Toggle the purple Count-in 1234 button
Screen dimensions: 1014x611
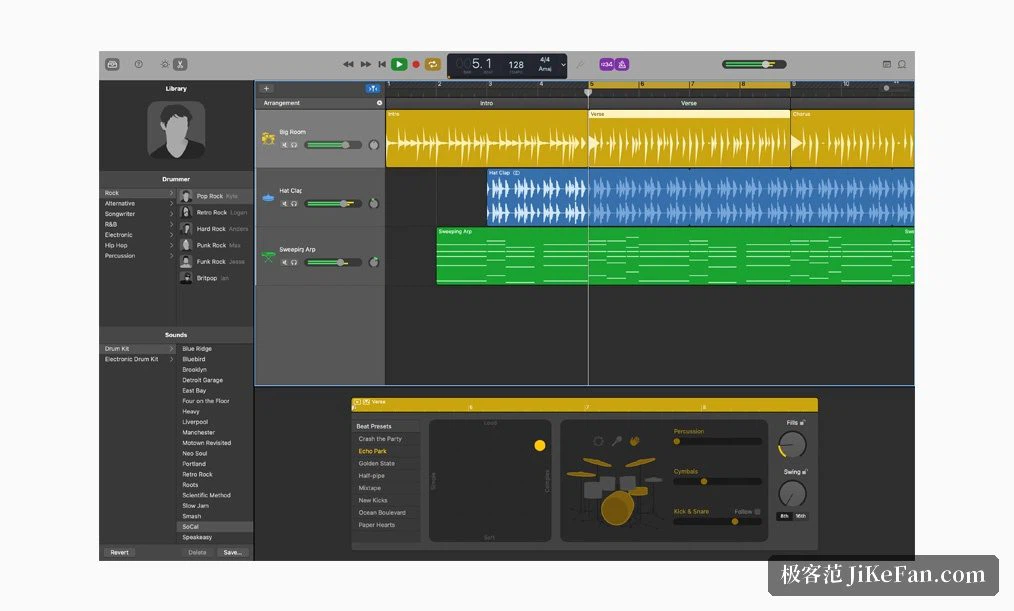pyautogui.click(x=607, y=64)
